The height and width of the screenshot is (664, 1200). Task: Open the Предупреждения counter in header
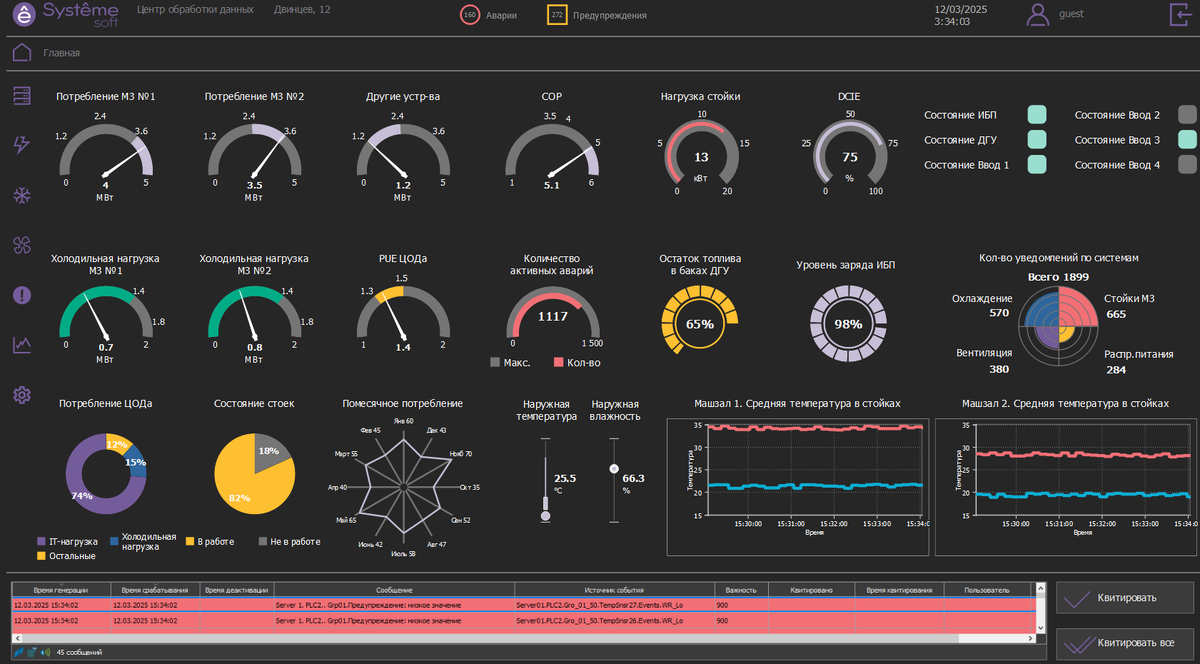point(596,15)
